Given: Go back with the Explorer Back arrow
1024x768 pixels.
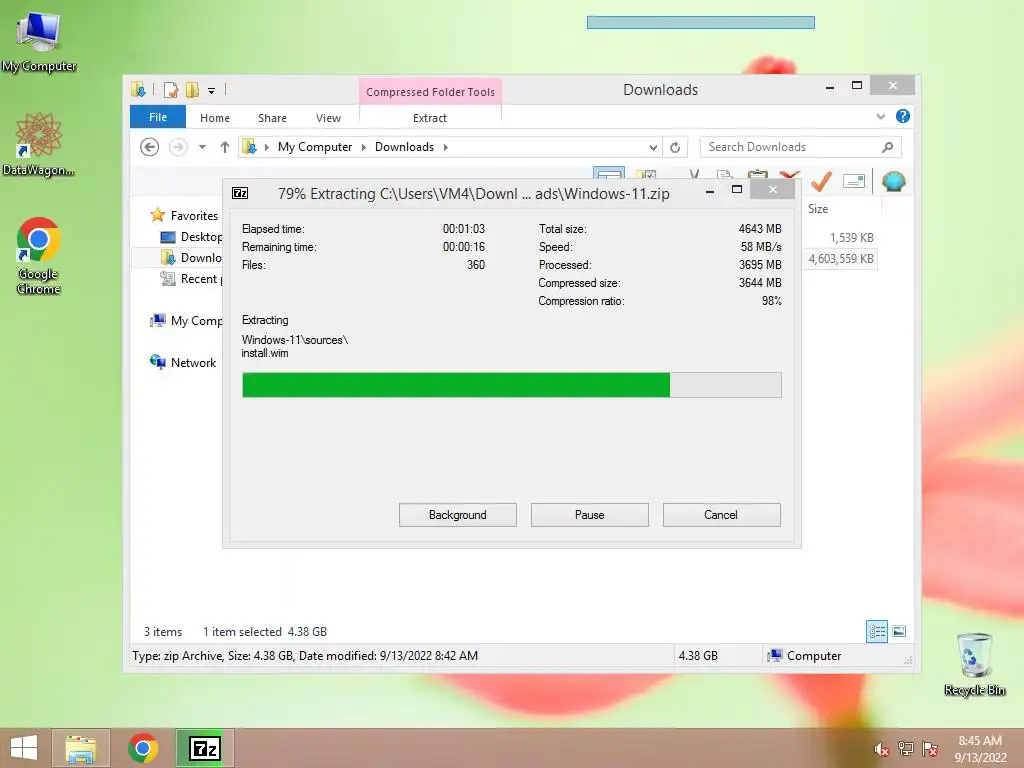Looking at the screenshot, I should (x=150, y=147).
